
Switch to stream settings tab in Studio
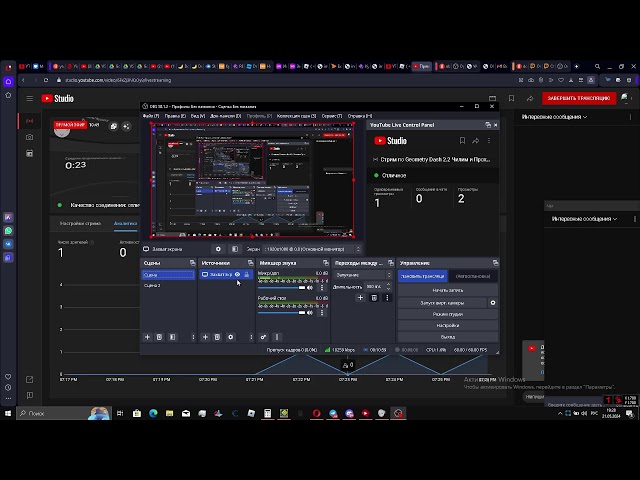coord(80,223)
